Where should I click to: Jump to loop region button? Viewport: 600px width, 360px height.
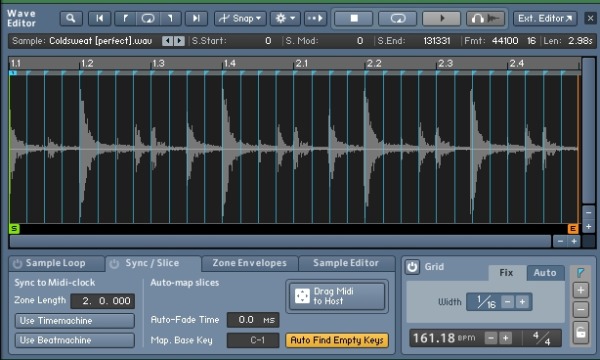coord(148,18)
